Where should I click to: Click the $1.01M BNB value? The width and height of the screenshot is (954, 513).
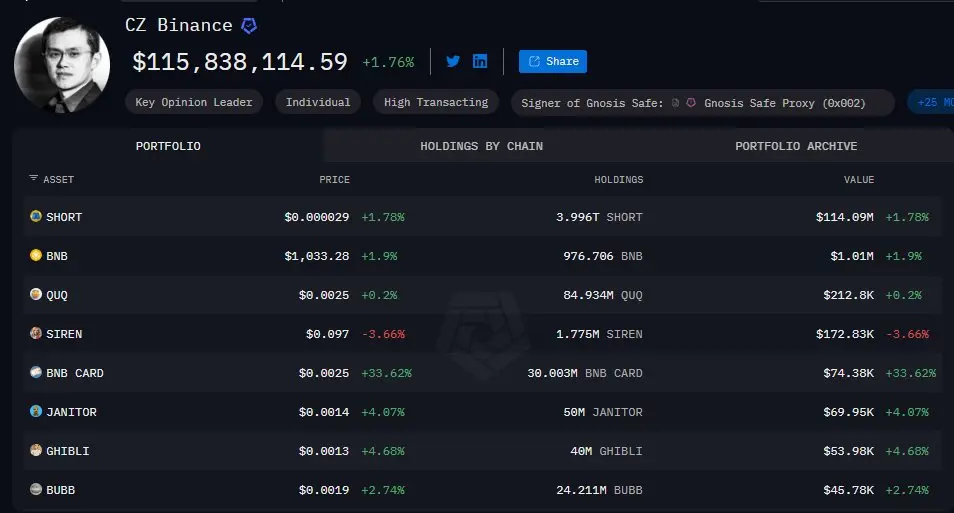coord(852,256)
